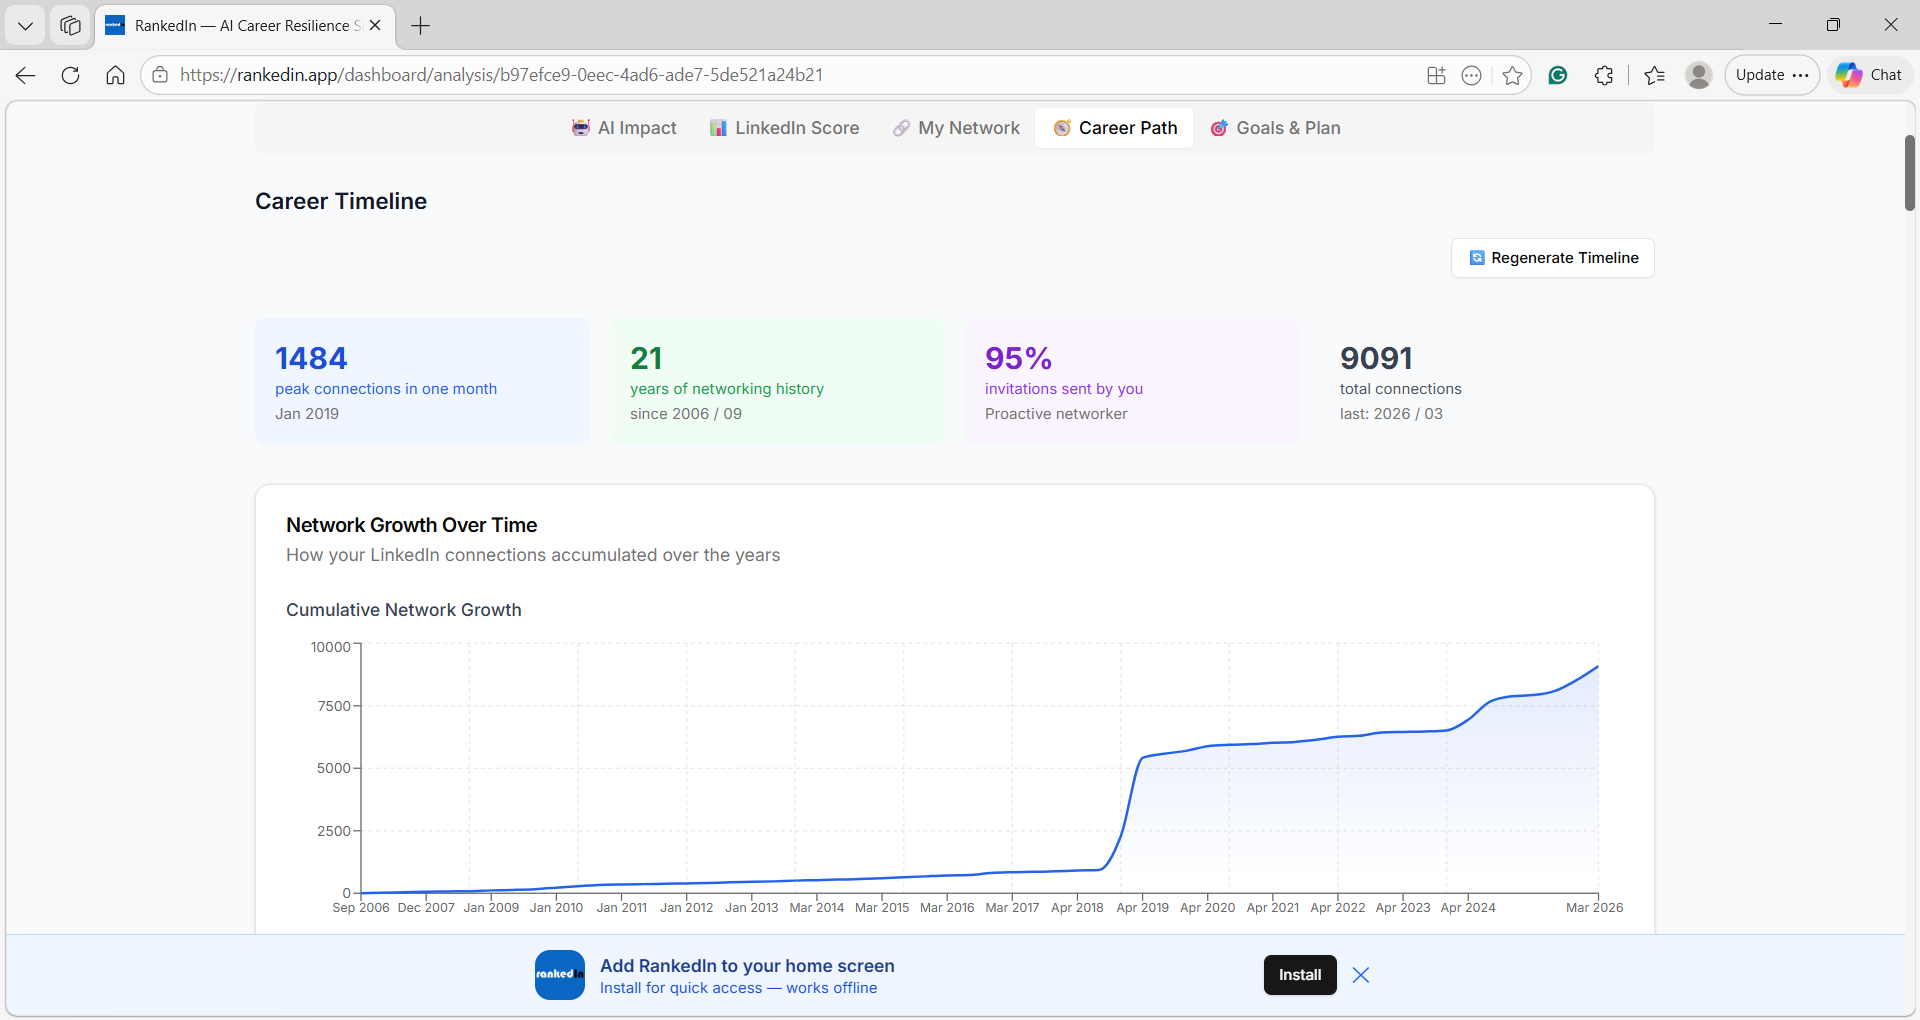Open a new browser tab
Image resolution: width=1920 pixels, height=1020 pixels.
tap(421, 26)
